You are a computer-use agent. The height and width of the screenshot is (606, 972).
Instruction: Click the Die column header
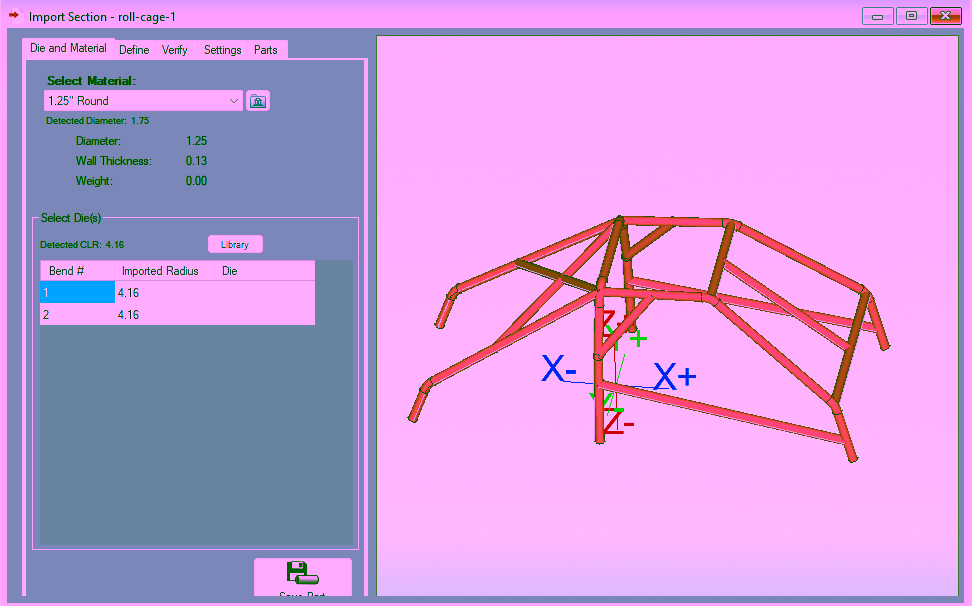265,271
